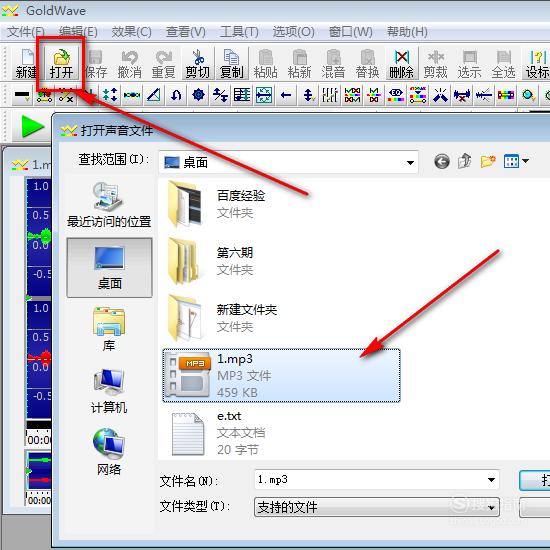This screenshot has width=550, height=550.
Task: Click the vertical bars mixer effect icon
Action: [x=330, y=95]
